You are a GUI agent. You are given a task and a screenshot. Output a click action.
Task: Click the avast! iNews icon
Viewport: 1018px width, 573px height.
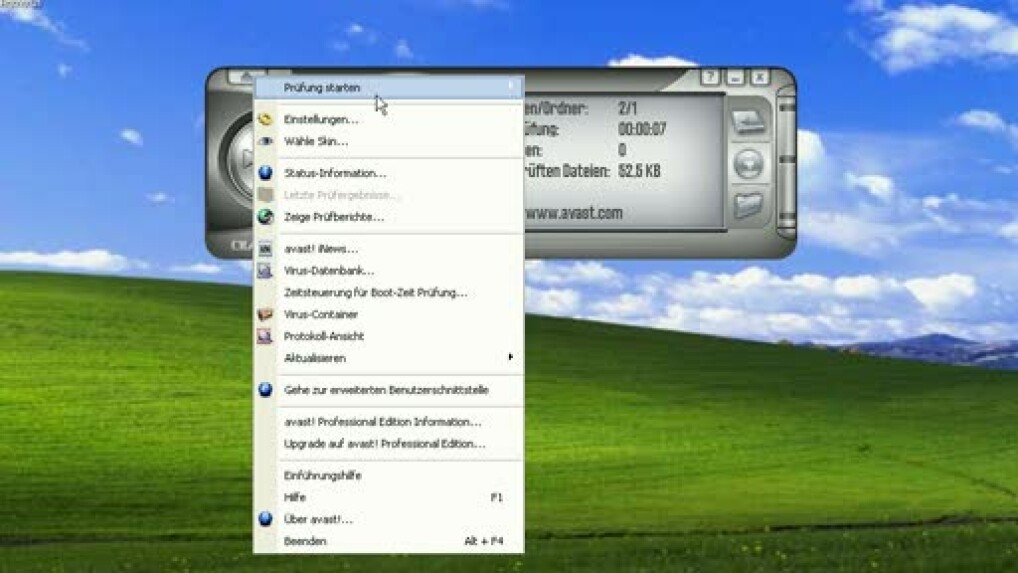point(265,249)
